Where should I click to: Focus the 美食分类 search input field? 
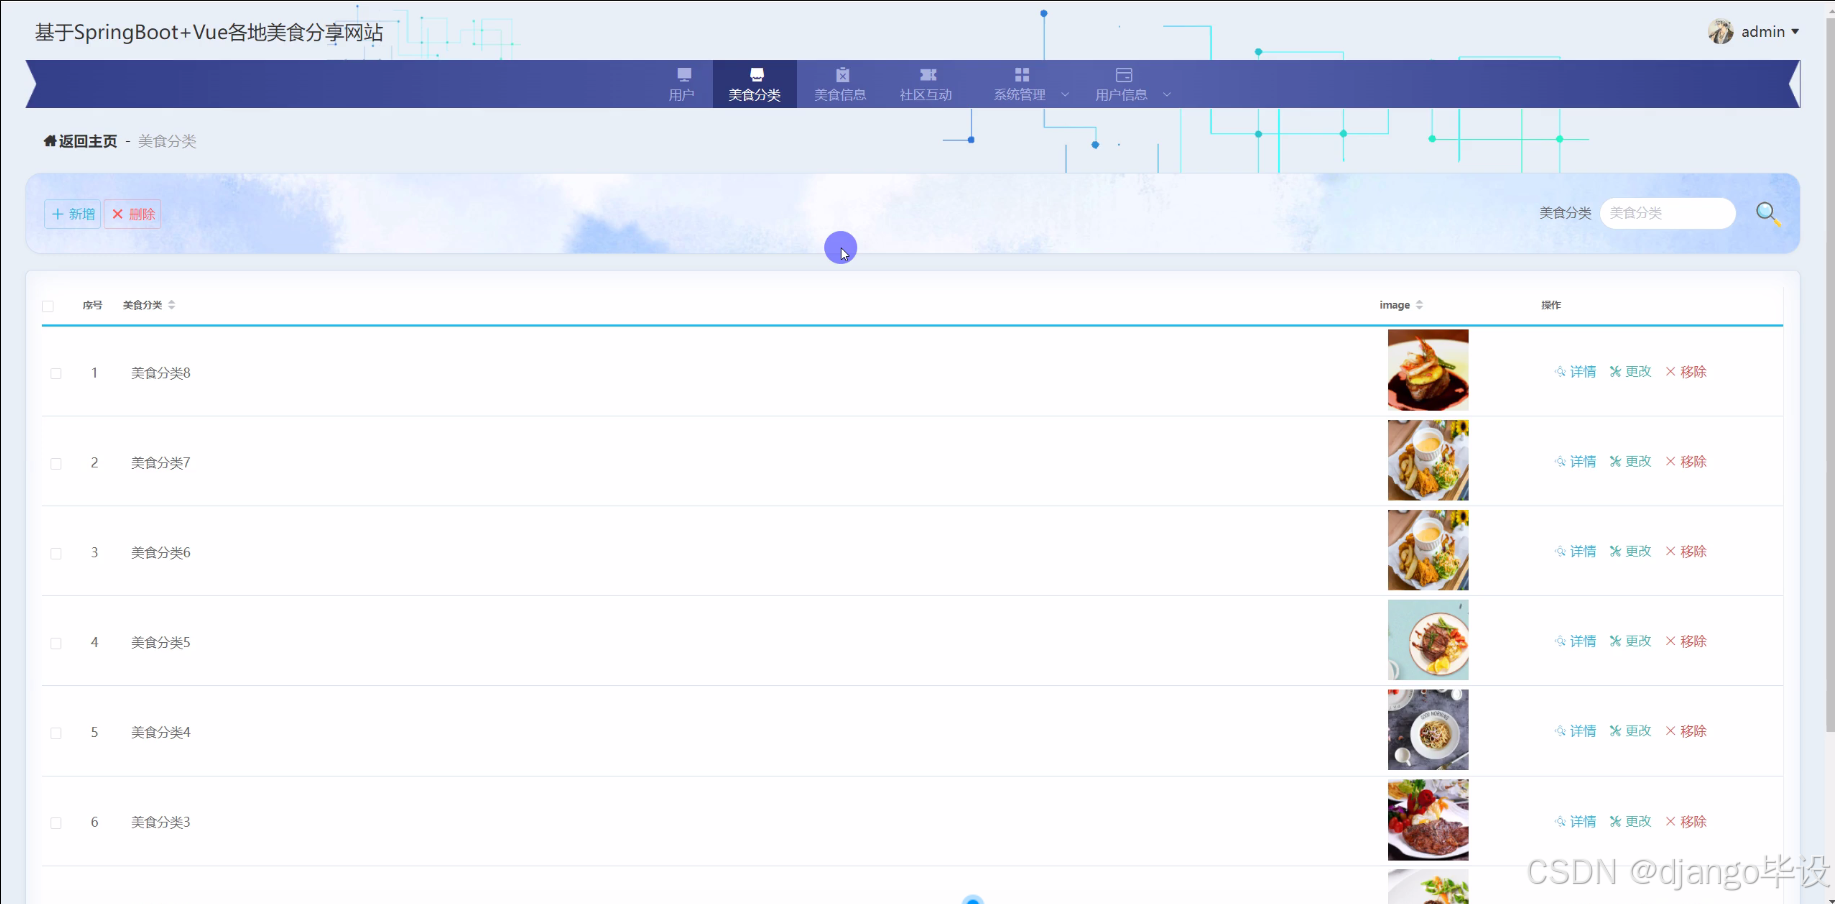(1668, 213)
